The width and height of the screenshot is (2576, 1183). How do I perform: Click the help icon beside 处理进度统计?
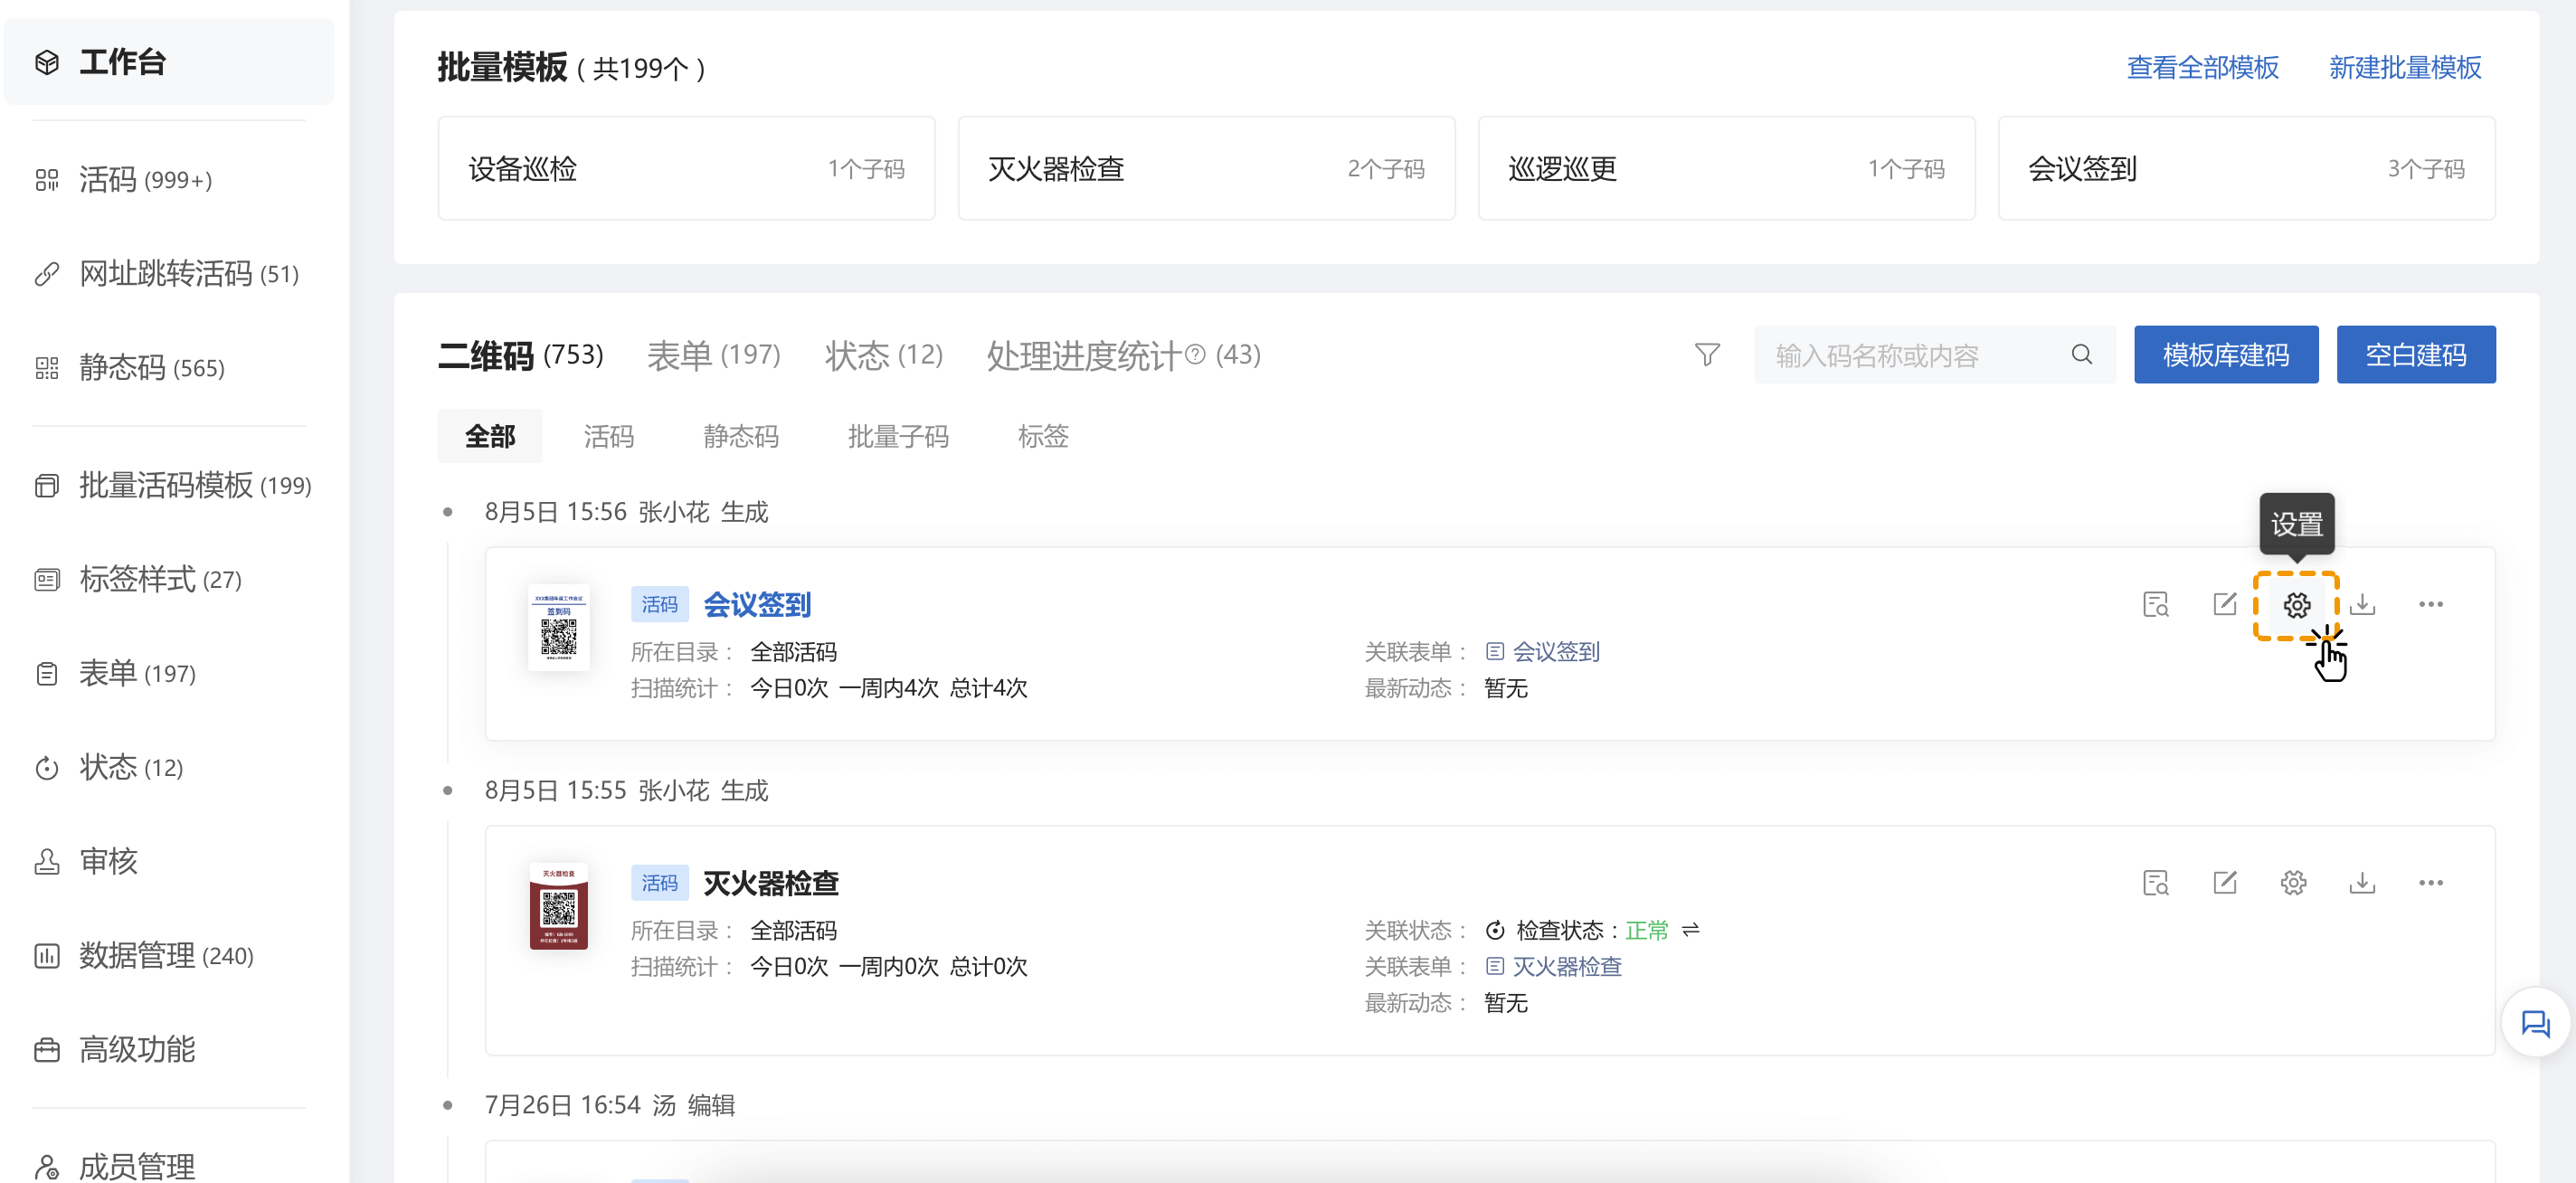pos(1195,355)
